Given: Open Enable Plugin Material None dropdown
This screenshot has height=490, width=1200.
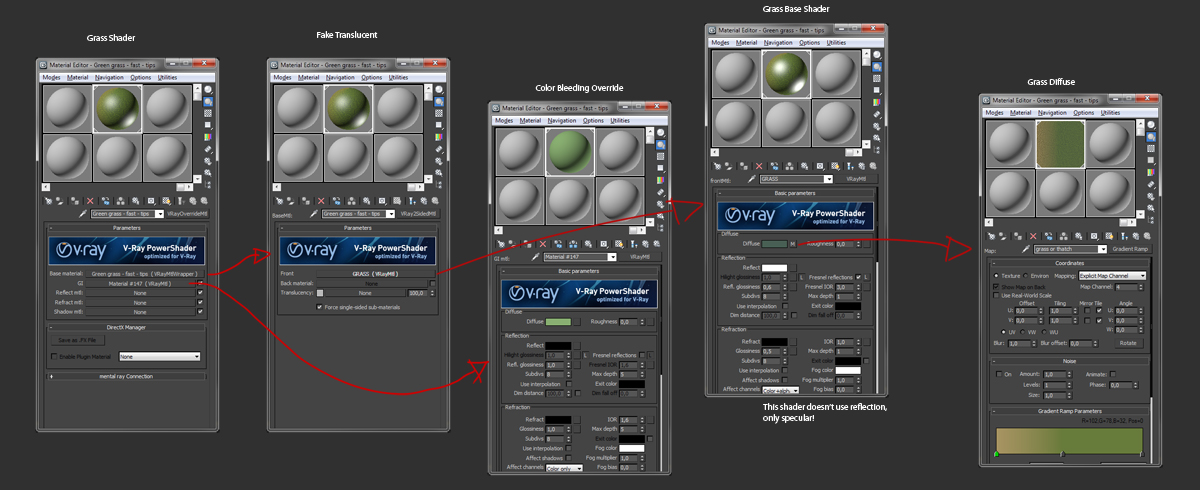Looking at the screenshot, I should [159, 356].
